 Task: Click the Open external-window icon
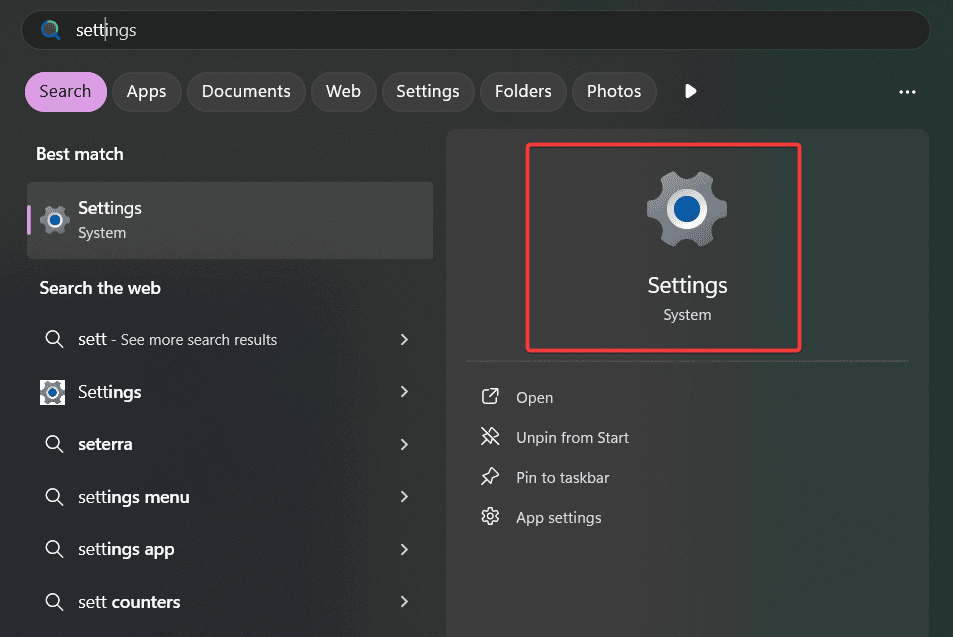pos(490,396)
